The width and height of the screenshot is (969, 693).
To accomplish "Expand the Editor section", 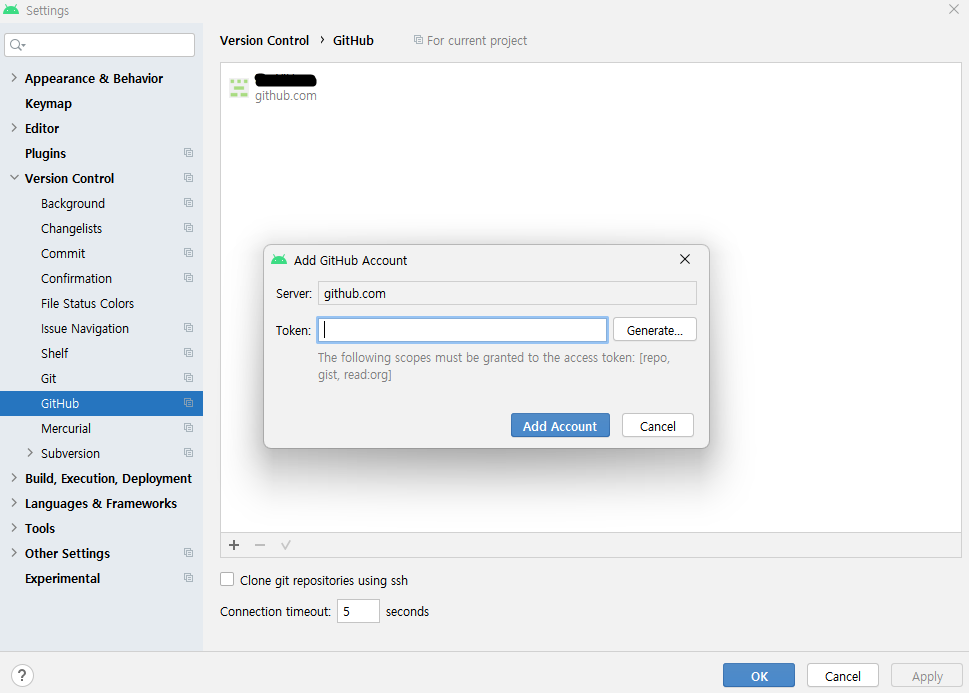I will point(14,128).
